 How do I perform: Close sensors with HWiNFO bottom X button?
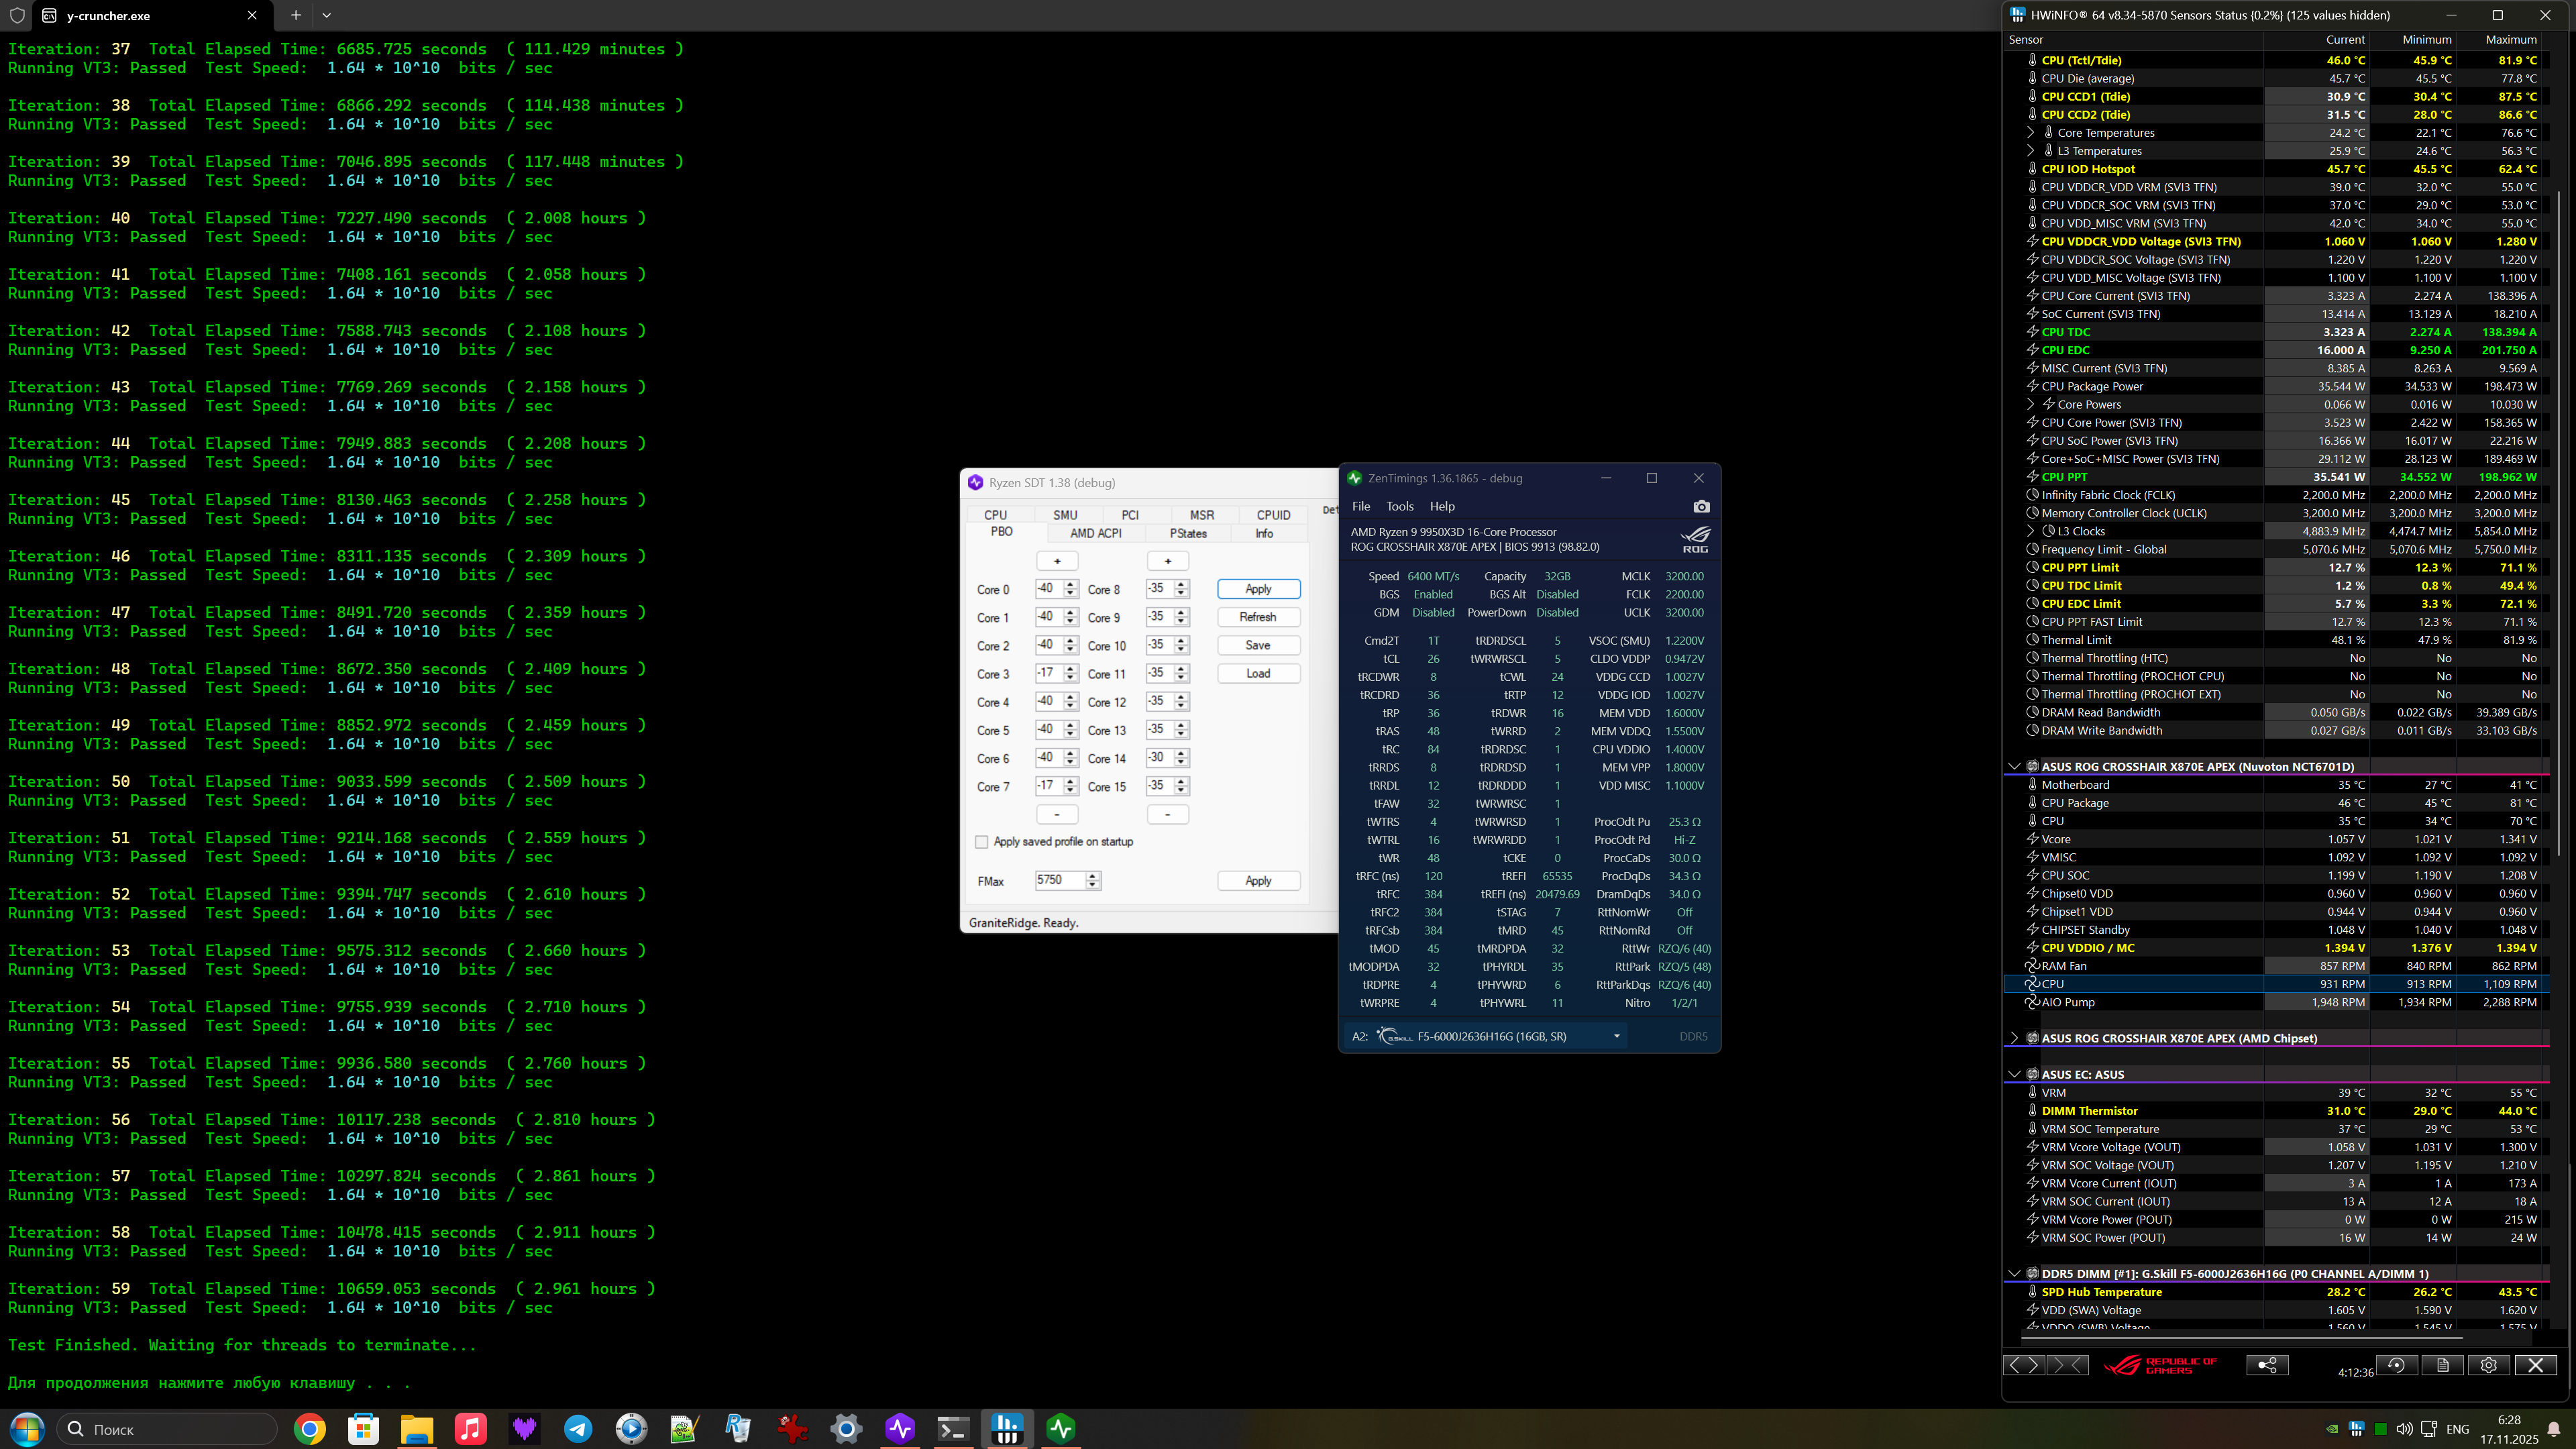click(x=2535, y=1365)
